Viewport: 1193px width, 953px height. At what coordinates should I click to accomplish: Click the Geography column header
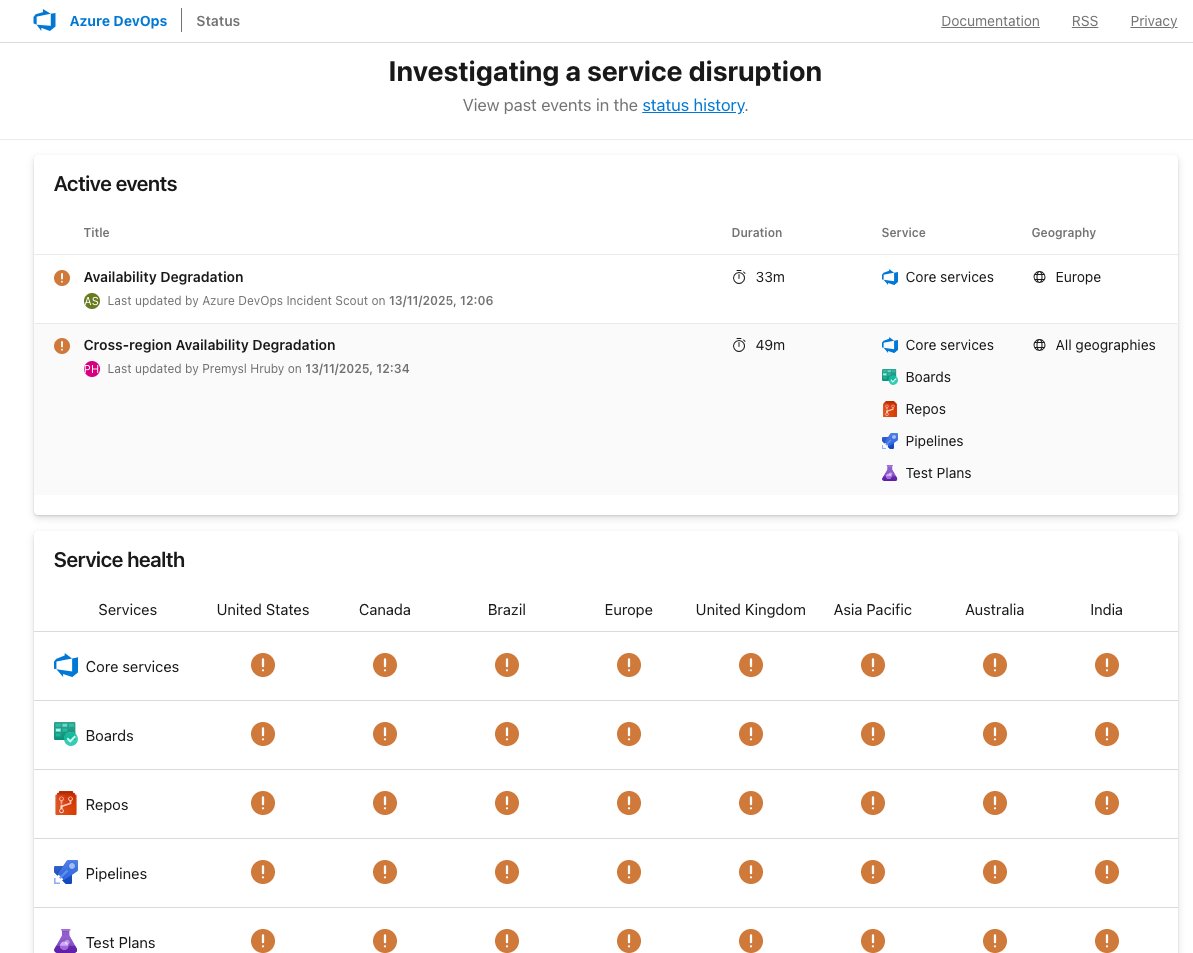click(x=1063, y=233)
